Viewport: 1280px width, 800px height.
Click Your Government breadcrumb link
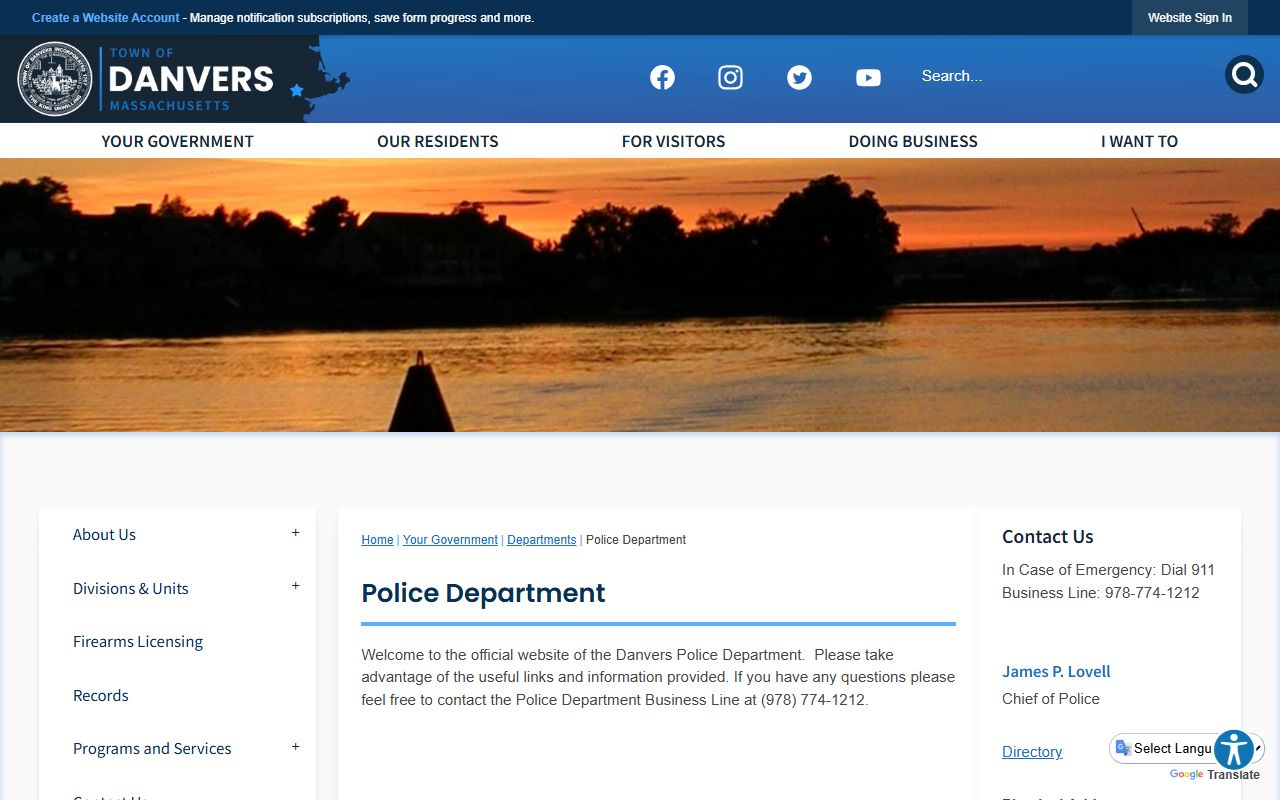tap(450, 540)
